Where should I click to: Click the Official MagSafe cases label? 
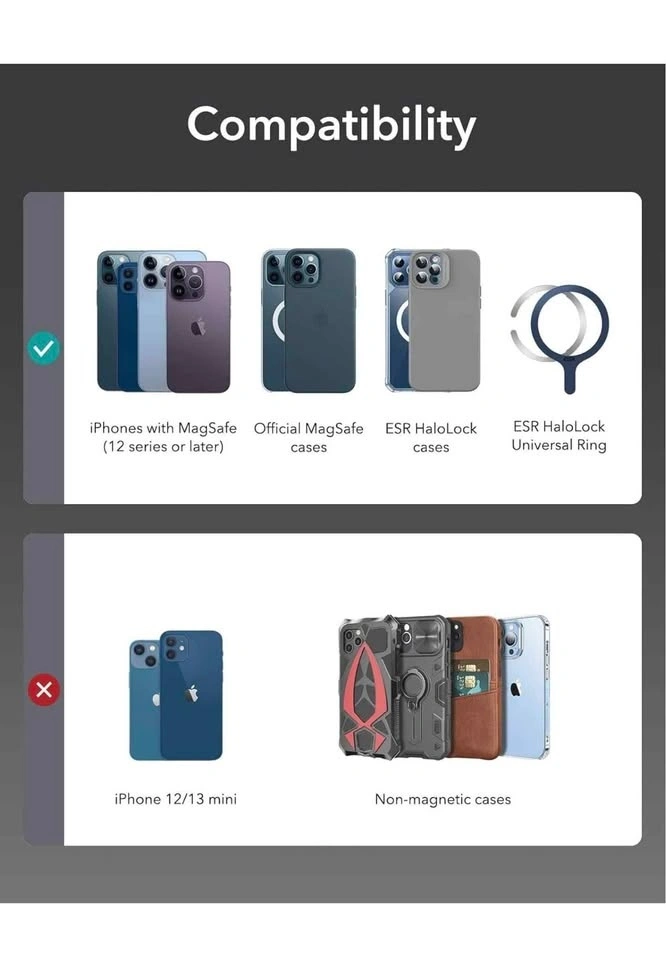point(309,438)
